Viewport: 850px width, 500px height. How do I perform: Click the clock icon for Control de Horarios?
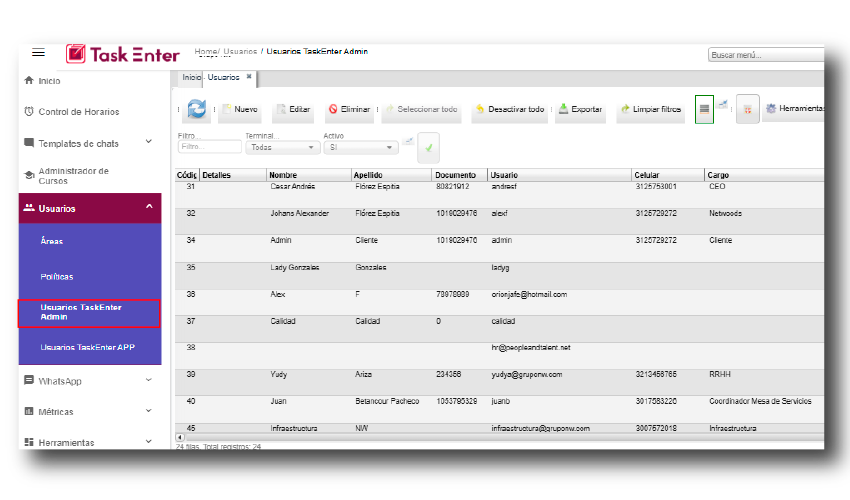pyautogui.click(x=29, y=111)
